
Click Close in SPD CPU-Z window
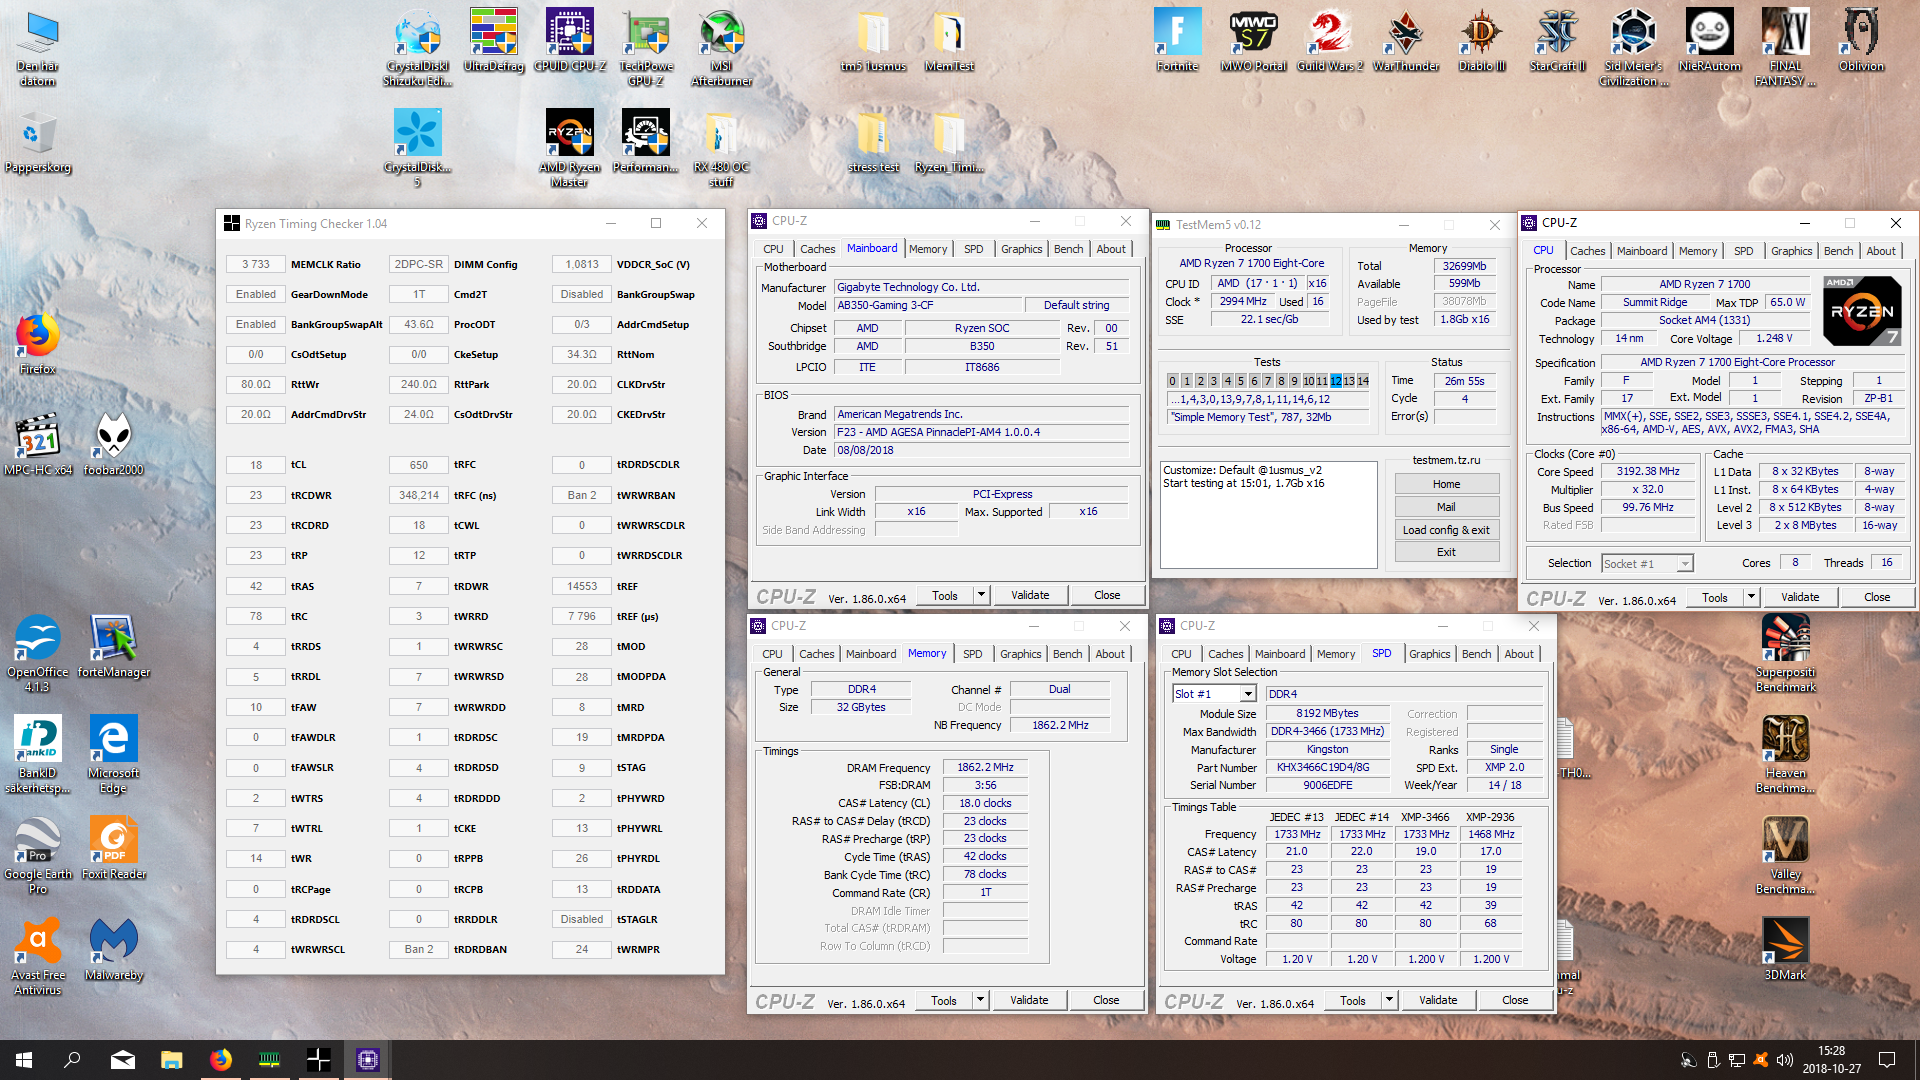(1515, 1000)
